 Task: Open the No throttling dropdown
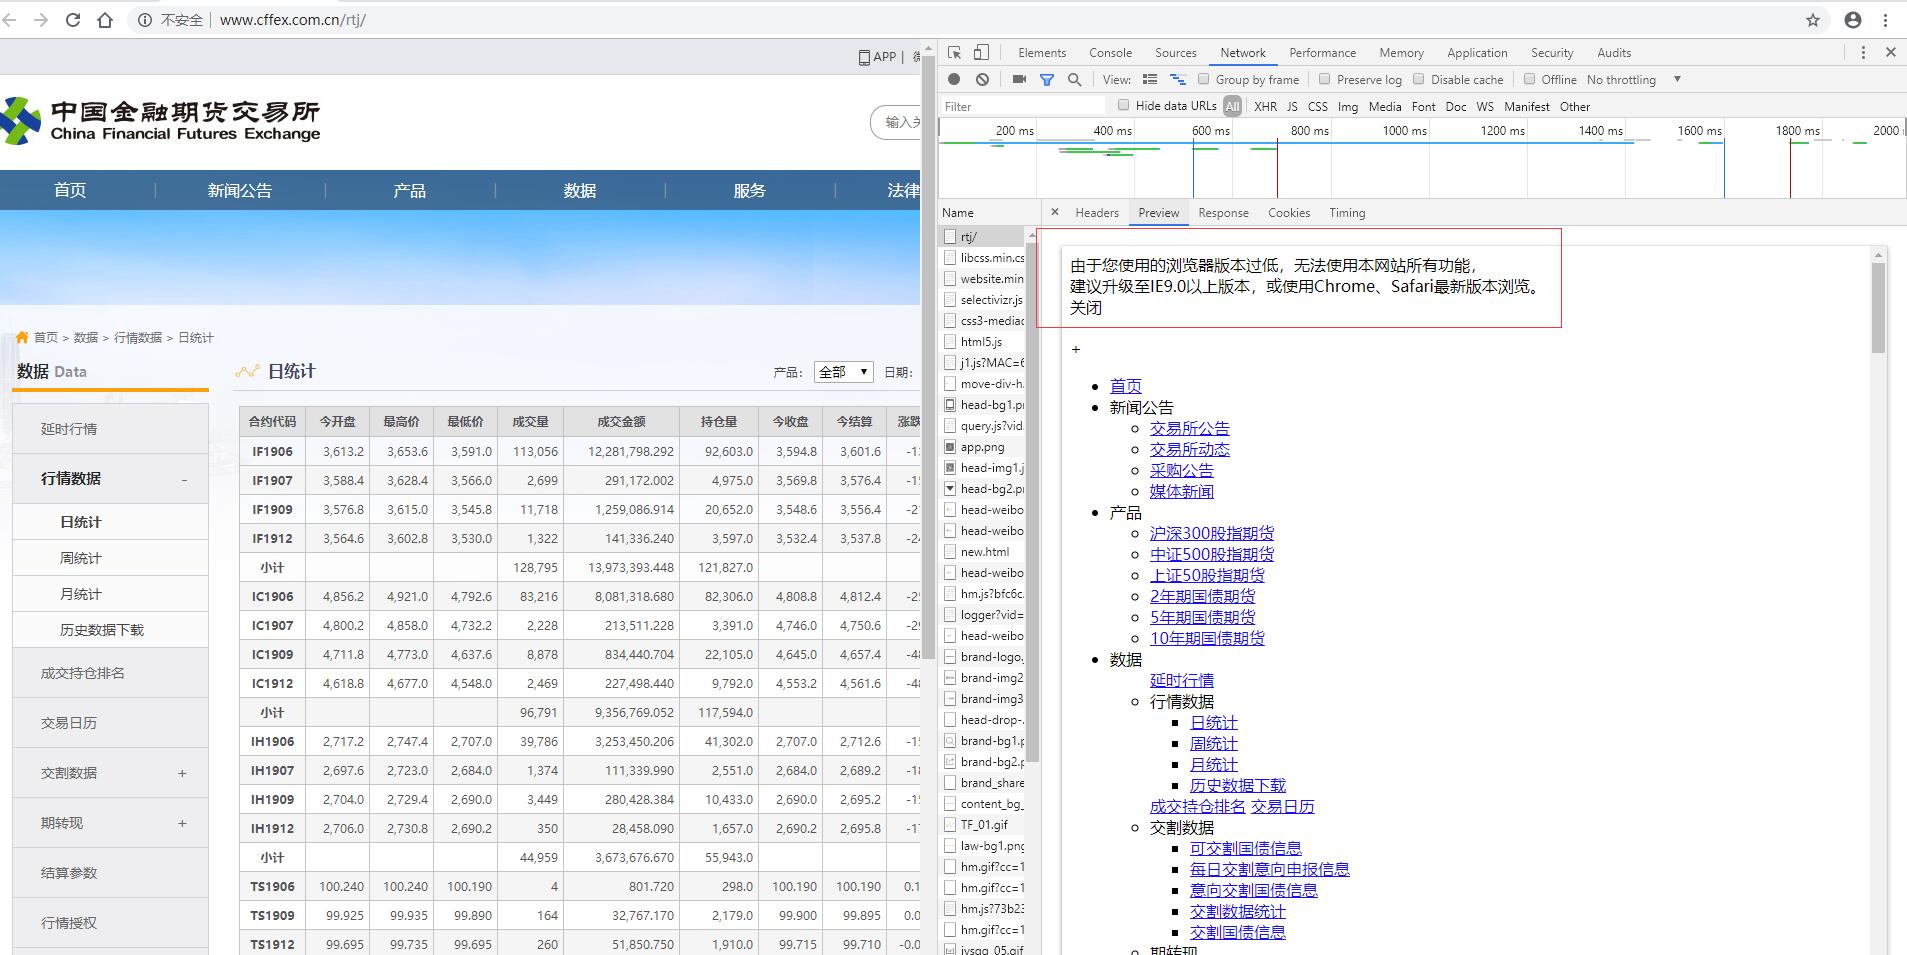tap(1634, 80)
